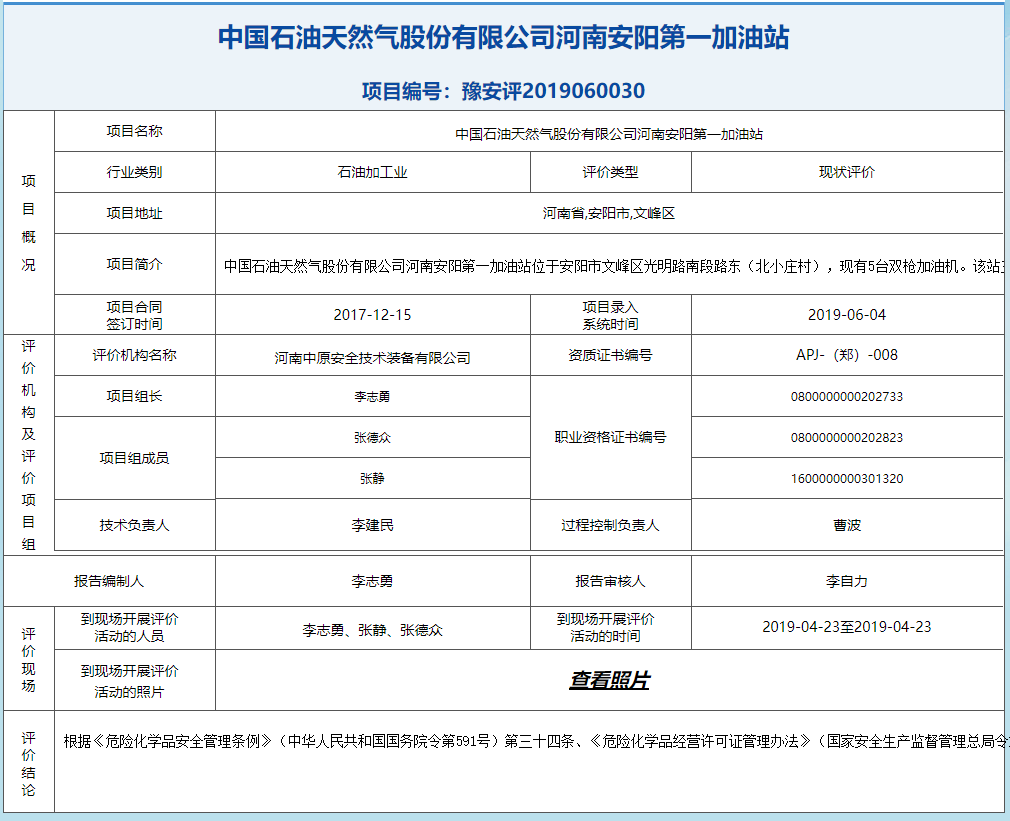Select the 评价结论 section header
Image resolution: width=1010 pixels, height=821 pixels.
28,764
